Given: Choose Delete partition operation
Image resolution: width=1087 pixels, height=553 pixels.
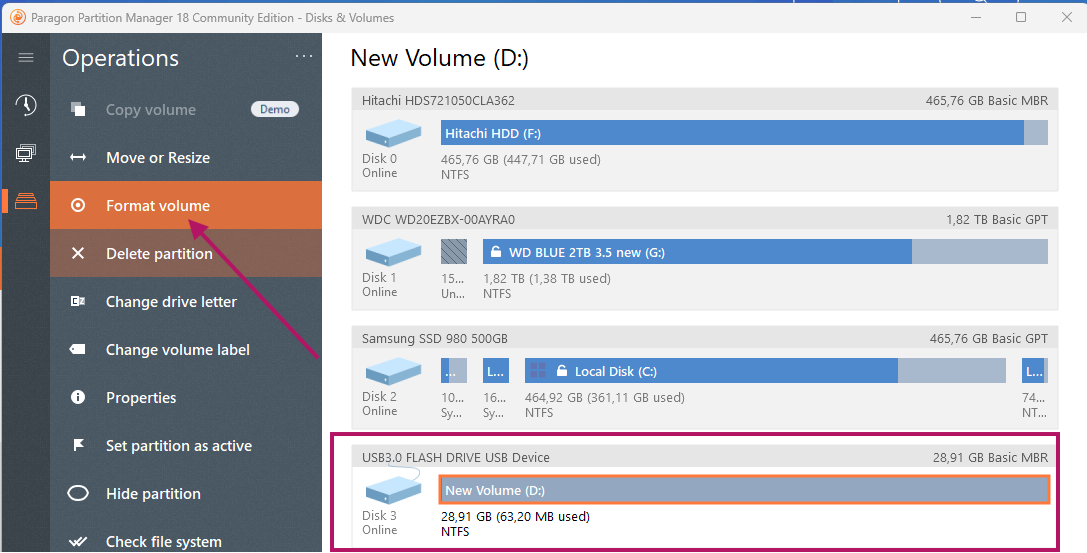Looking at the screenshot, I should click(186, 254).
